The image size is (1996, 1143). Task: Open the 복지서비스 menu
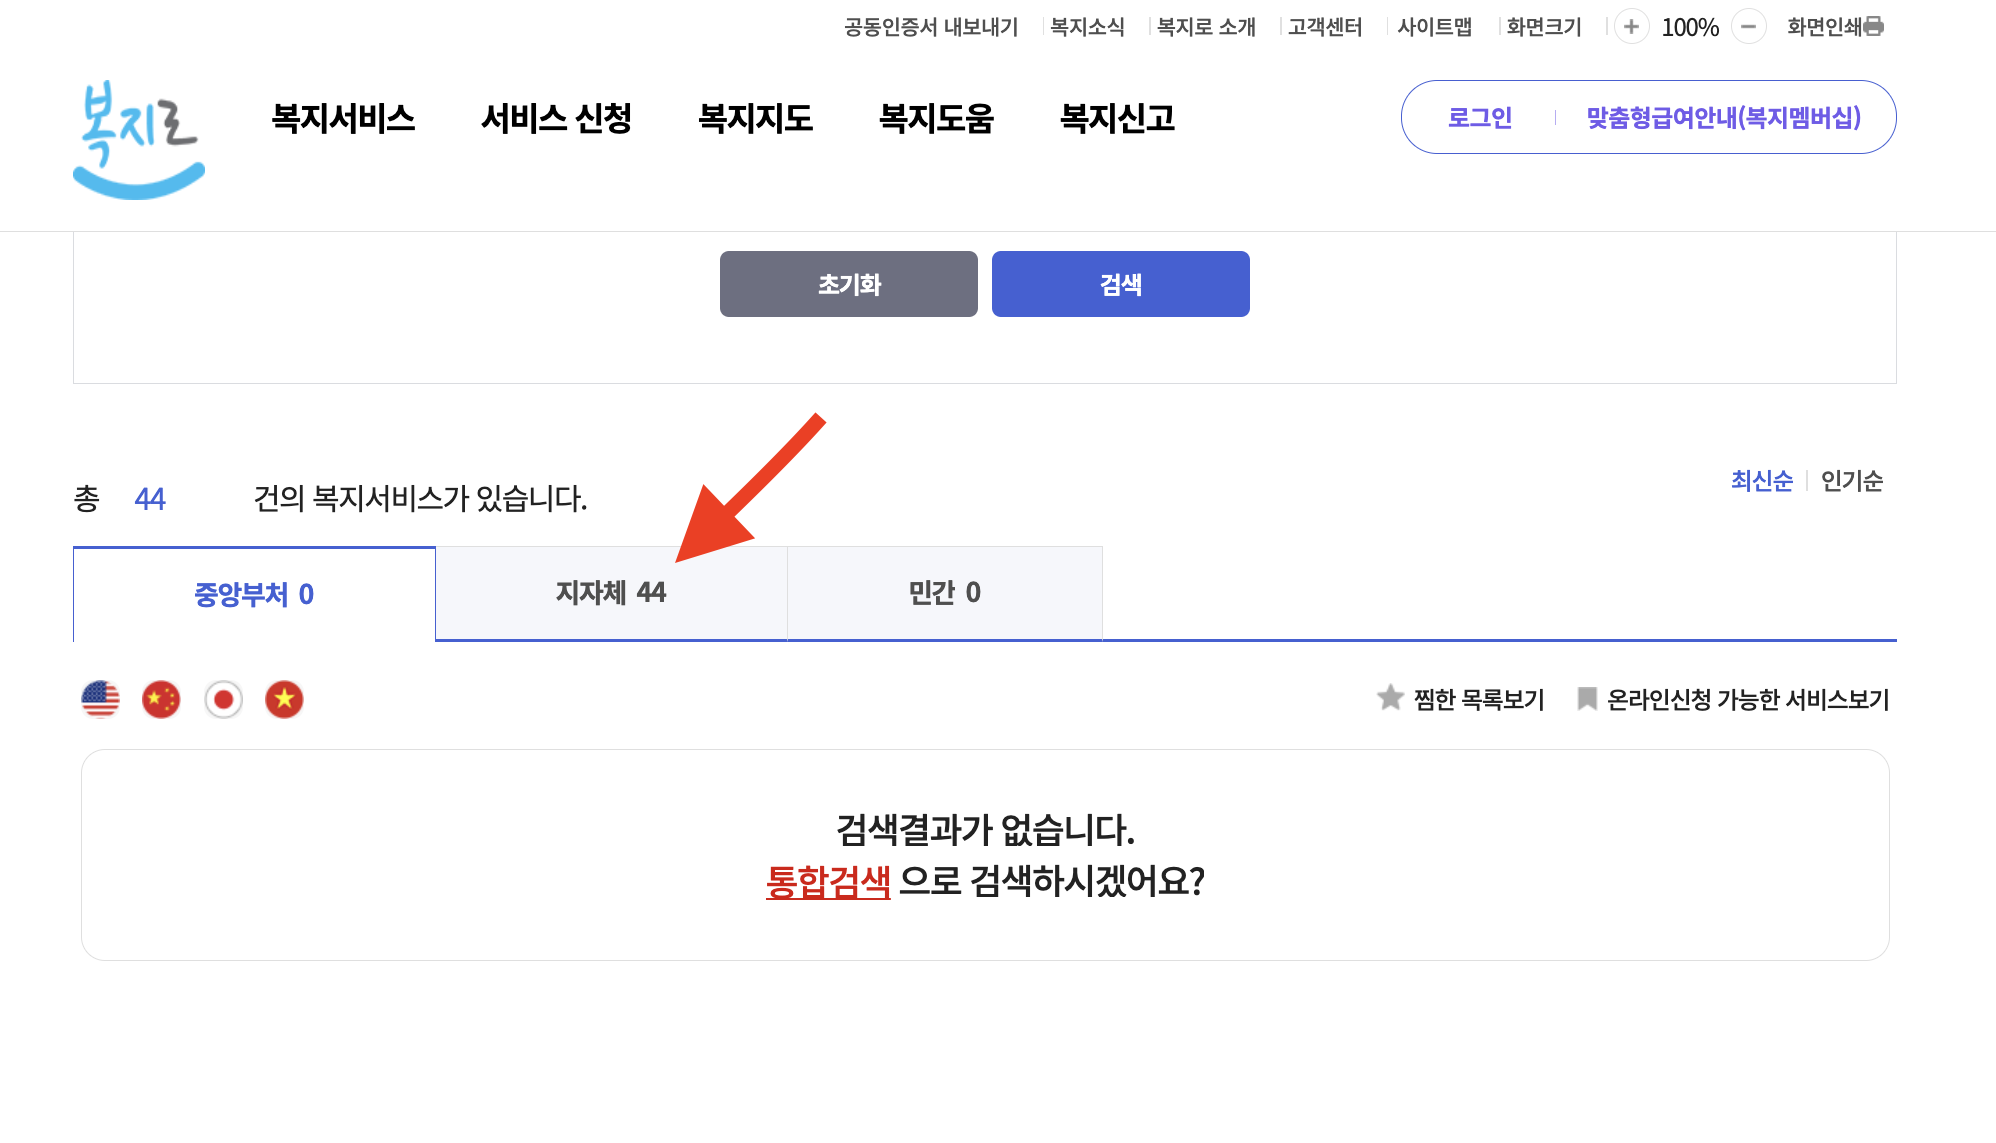(x=344, y=118)
